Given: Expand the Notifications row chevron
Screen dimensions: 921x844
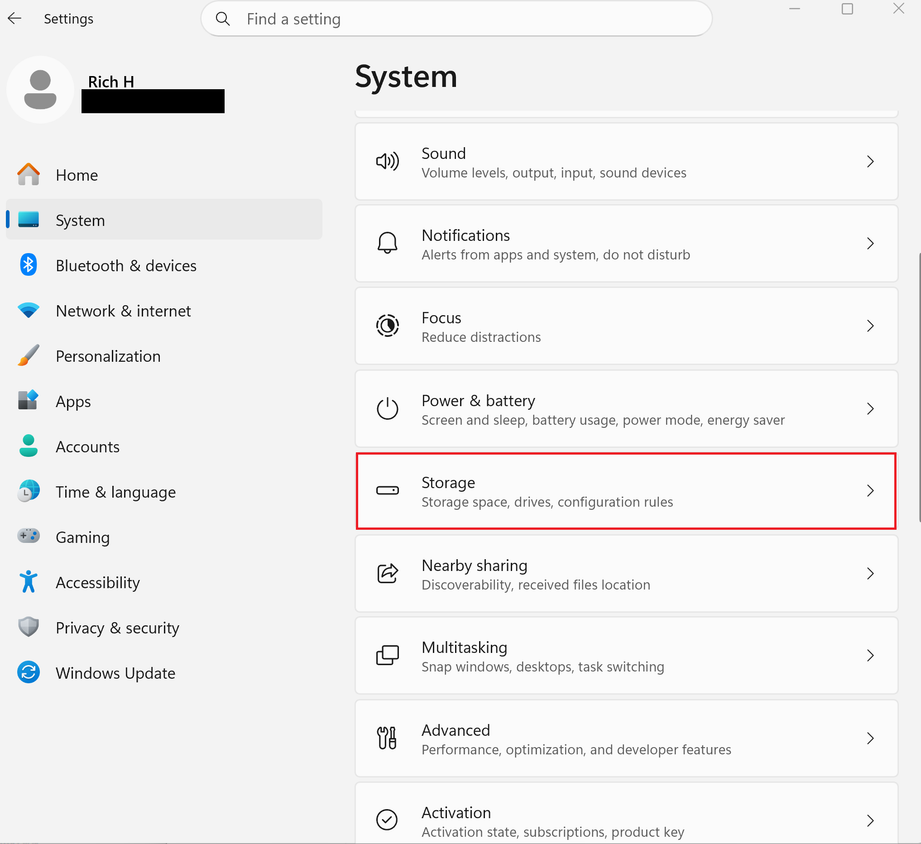Looking at the screenshot, I should (x=870, y=243).
